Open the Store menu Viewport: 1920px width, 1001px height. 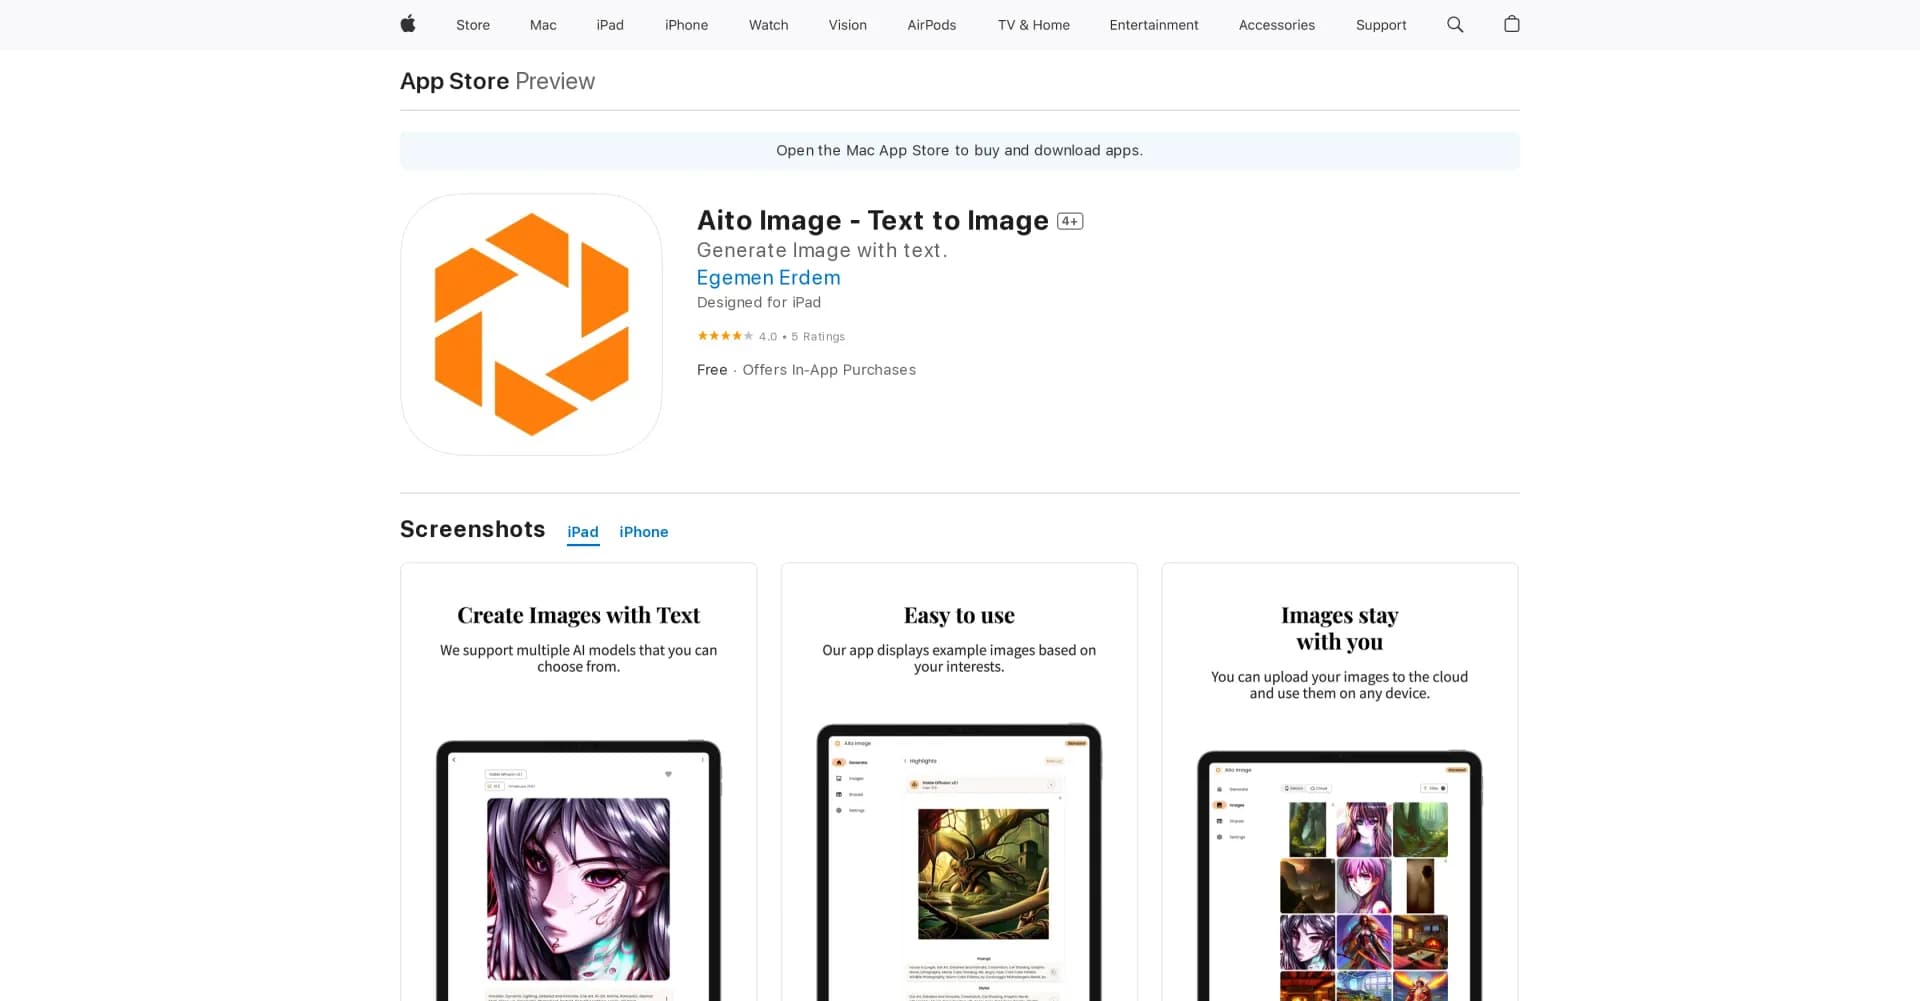click(473, 25)
